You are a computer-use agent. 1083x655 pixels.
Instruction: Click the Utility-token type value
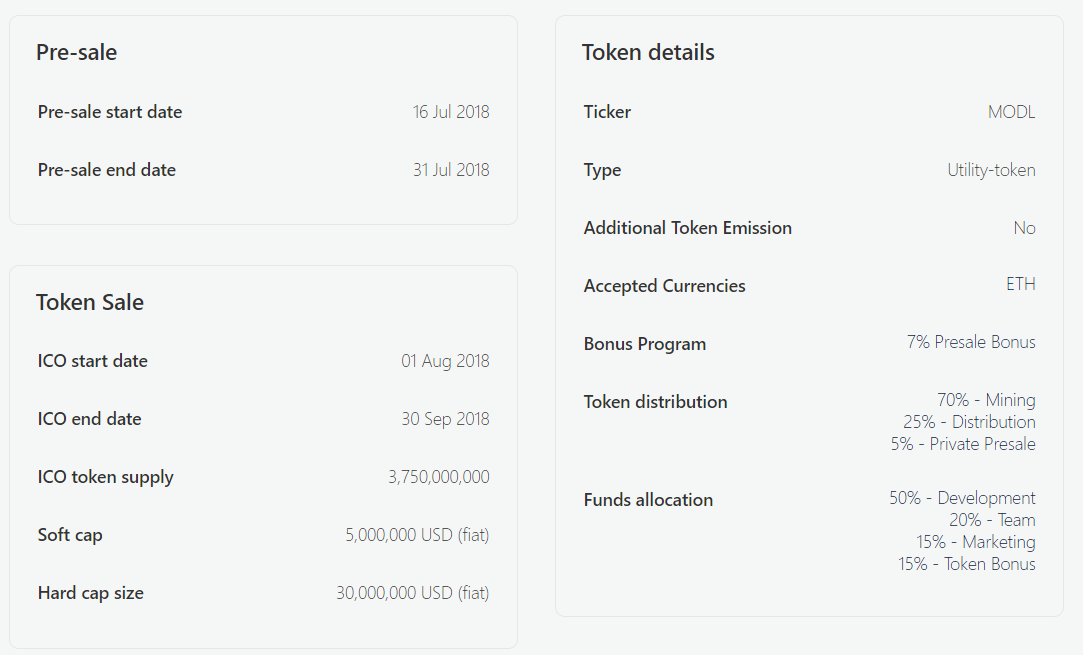pos(991,170)
